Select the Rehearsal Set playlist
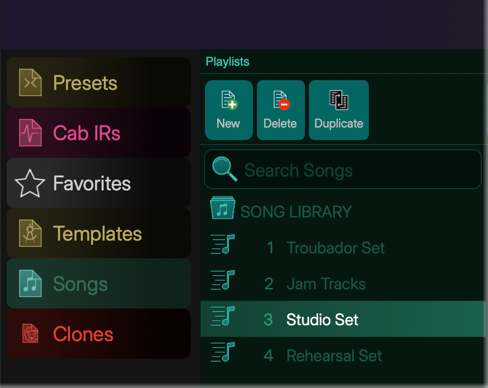 [343, 355]
